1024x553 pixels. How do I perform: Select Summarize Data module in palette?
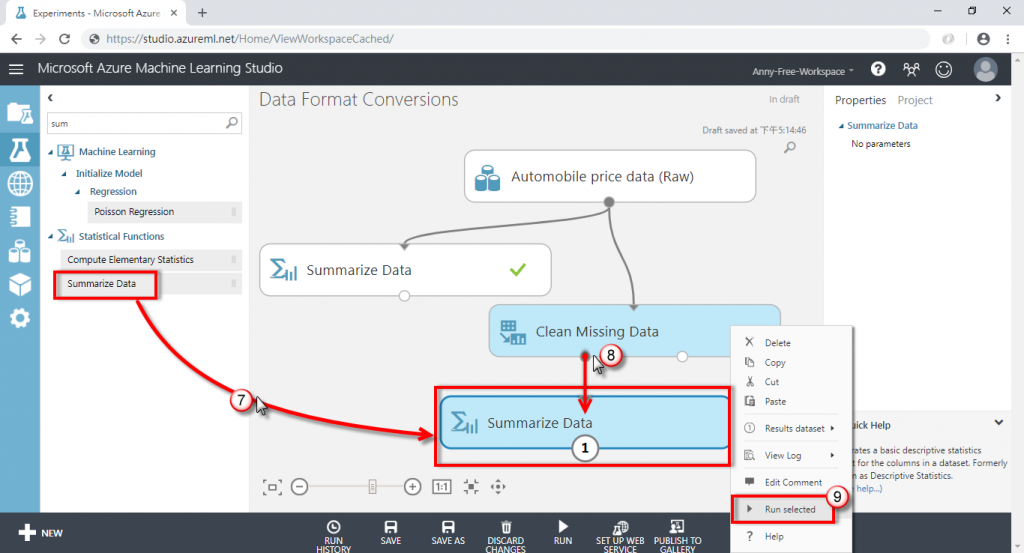click(x=151, y=283)
